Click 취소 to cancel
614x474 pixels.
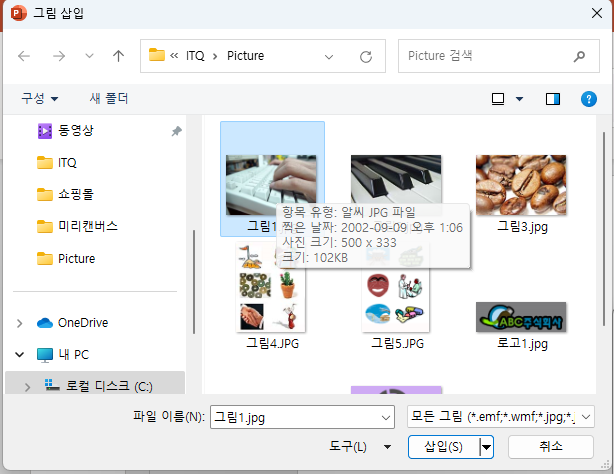551,447
